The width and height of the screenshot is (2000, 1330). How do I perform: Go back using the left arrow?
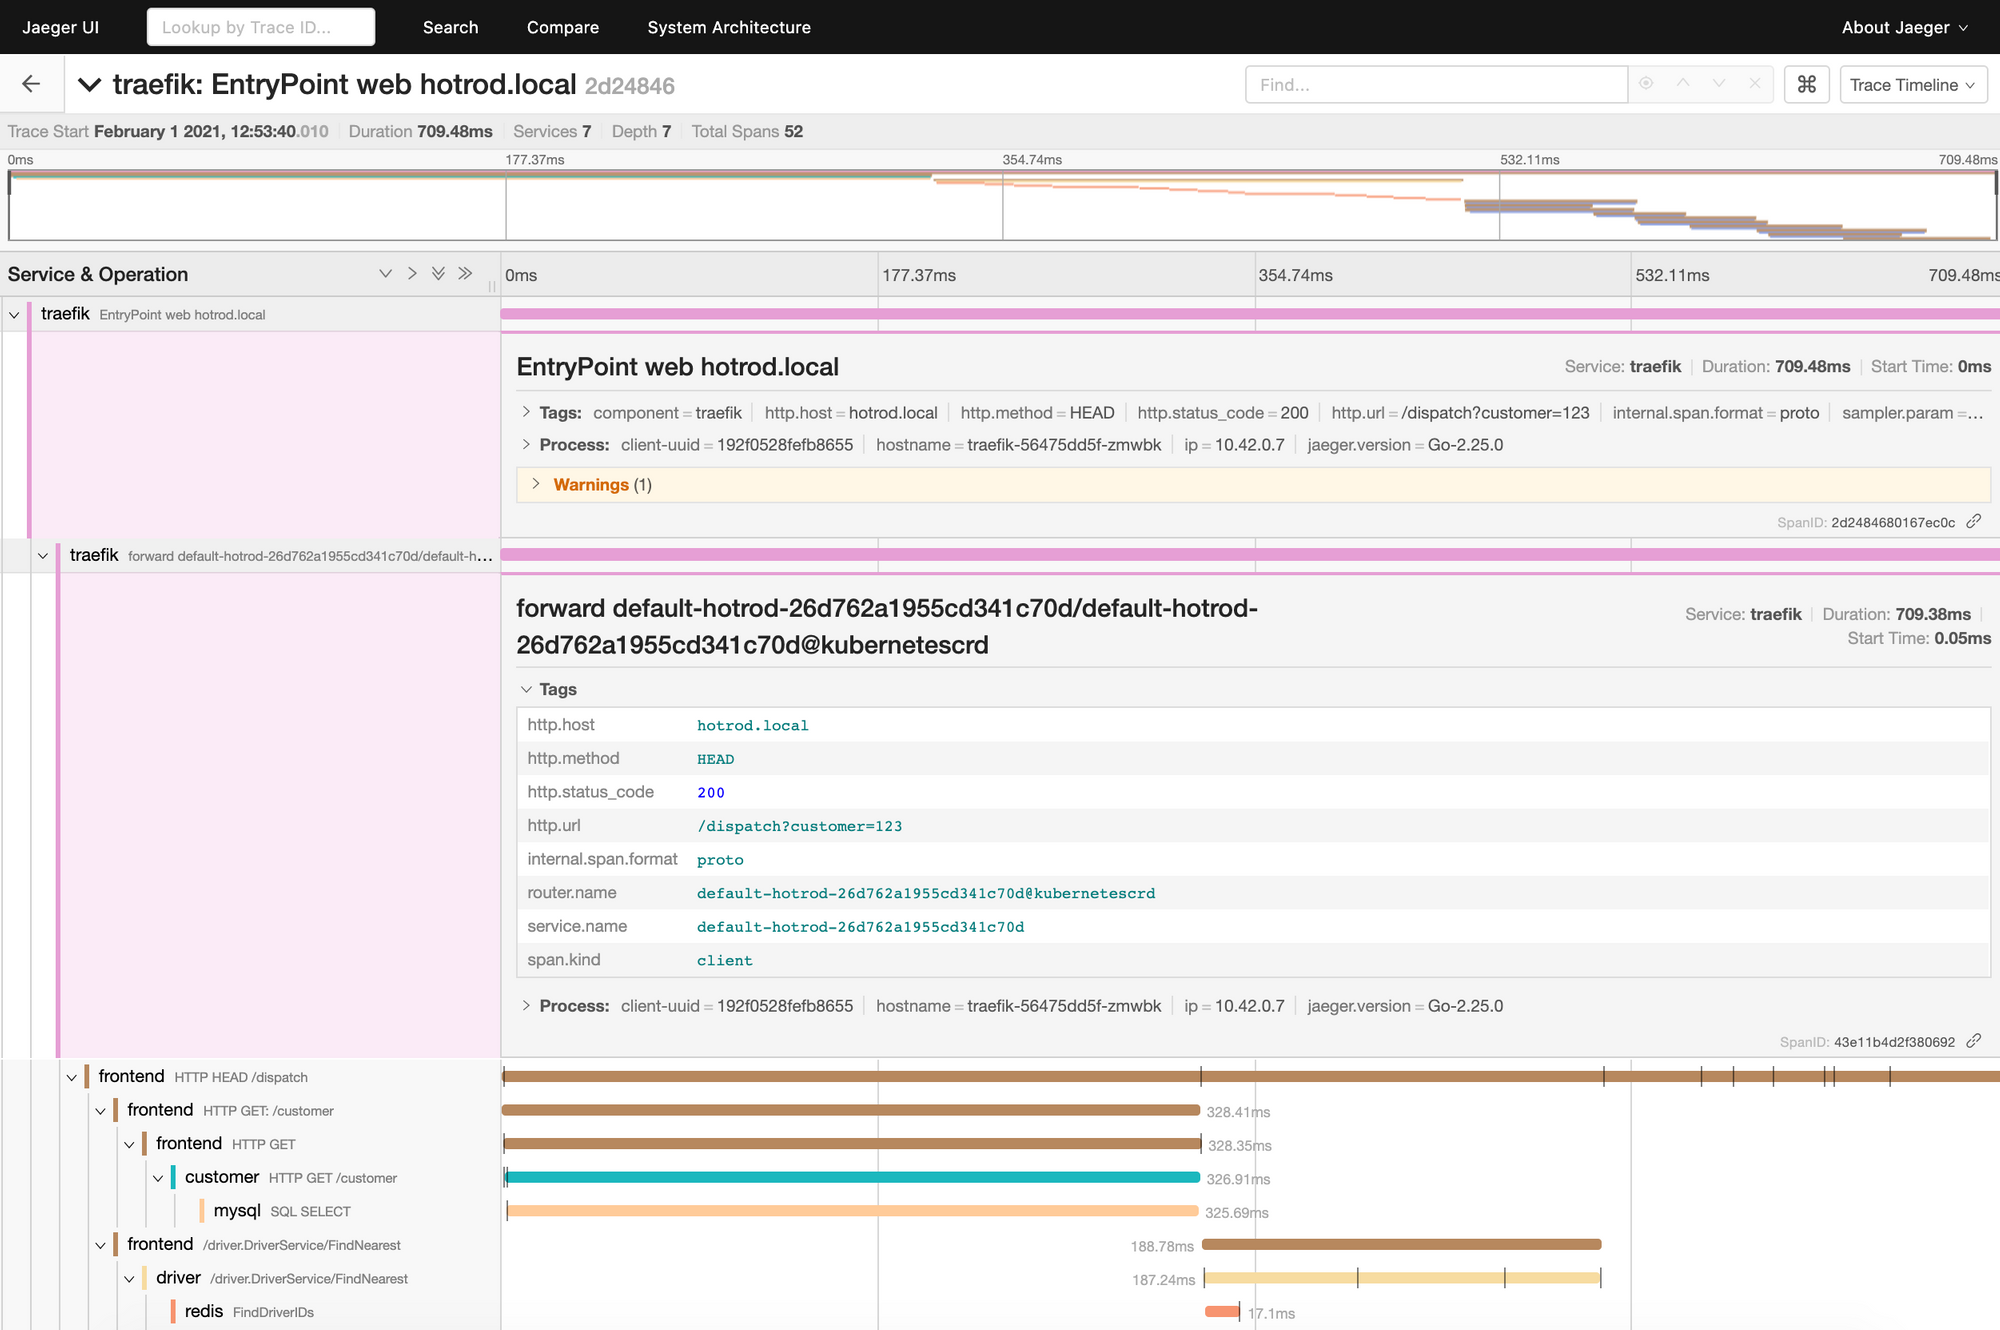31,84
